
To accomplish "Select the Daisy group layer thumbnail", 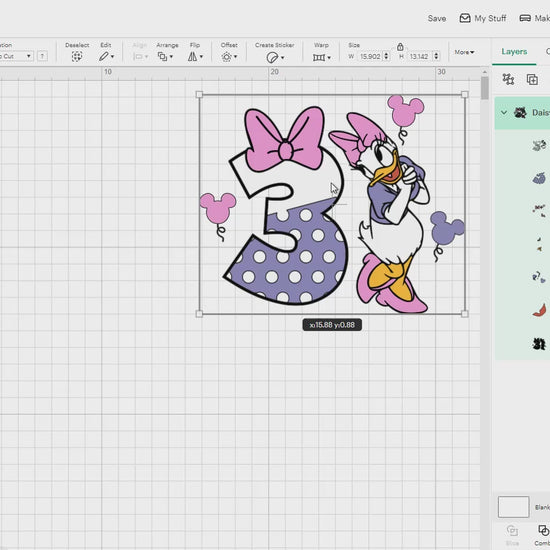I will coord(520,113).
